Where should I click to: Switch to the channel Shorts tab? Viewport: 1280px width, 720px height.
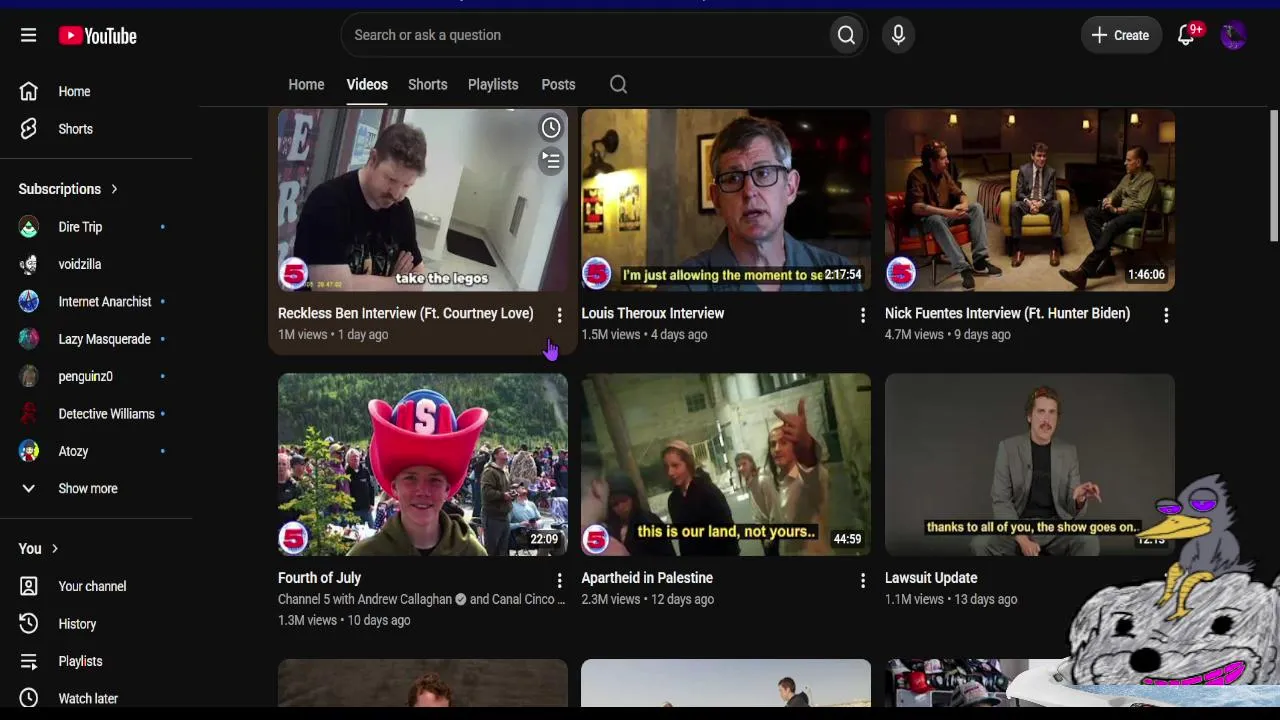427,85
